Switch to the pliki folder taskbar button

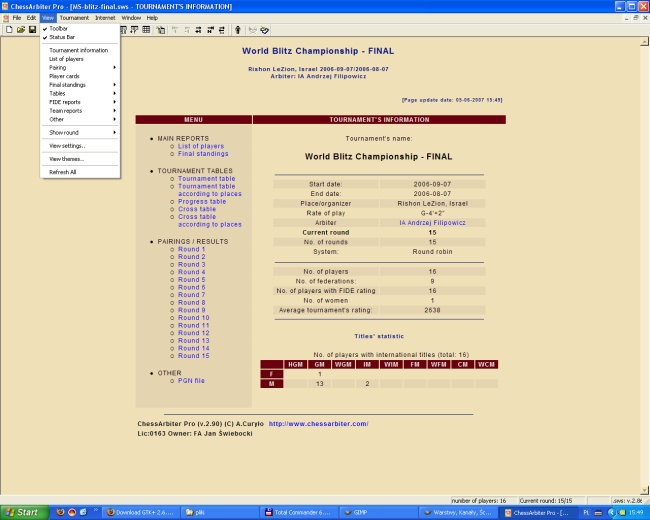point(220,513)
